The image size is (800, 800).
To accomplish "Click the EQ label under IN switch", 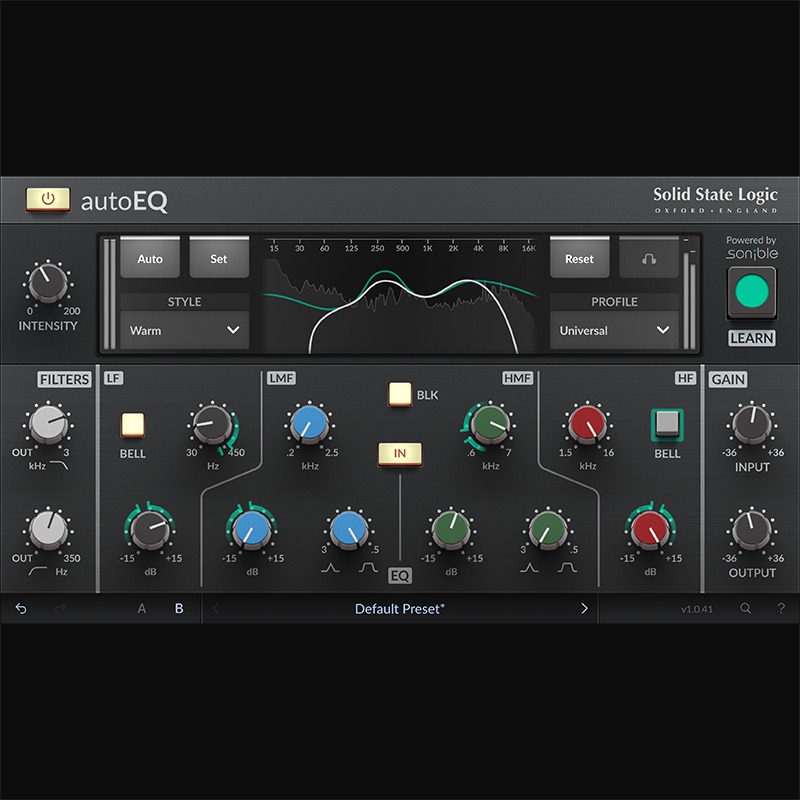I will 399,576.
